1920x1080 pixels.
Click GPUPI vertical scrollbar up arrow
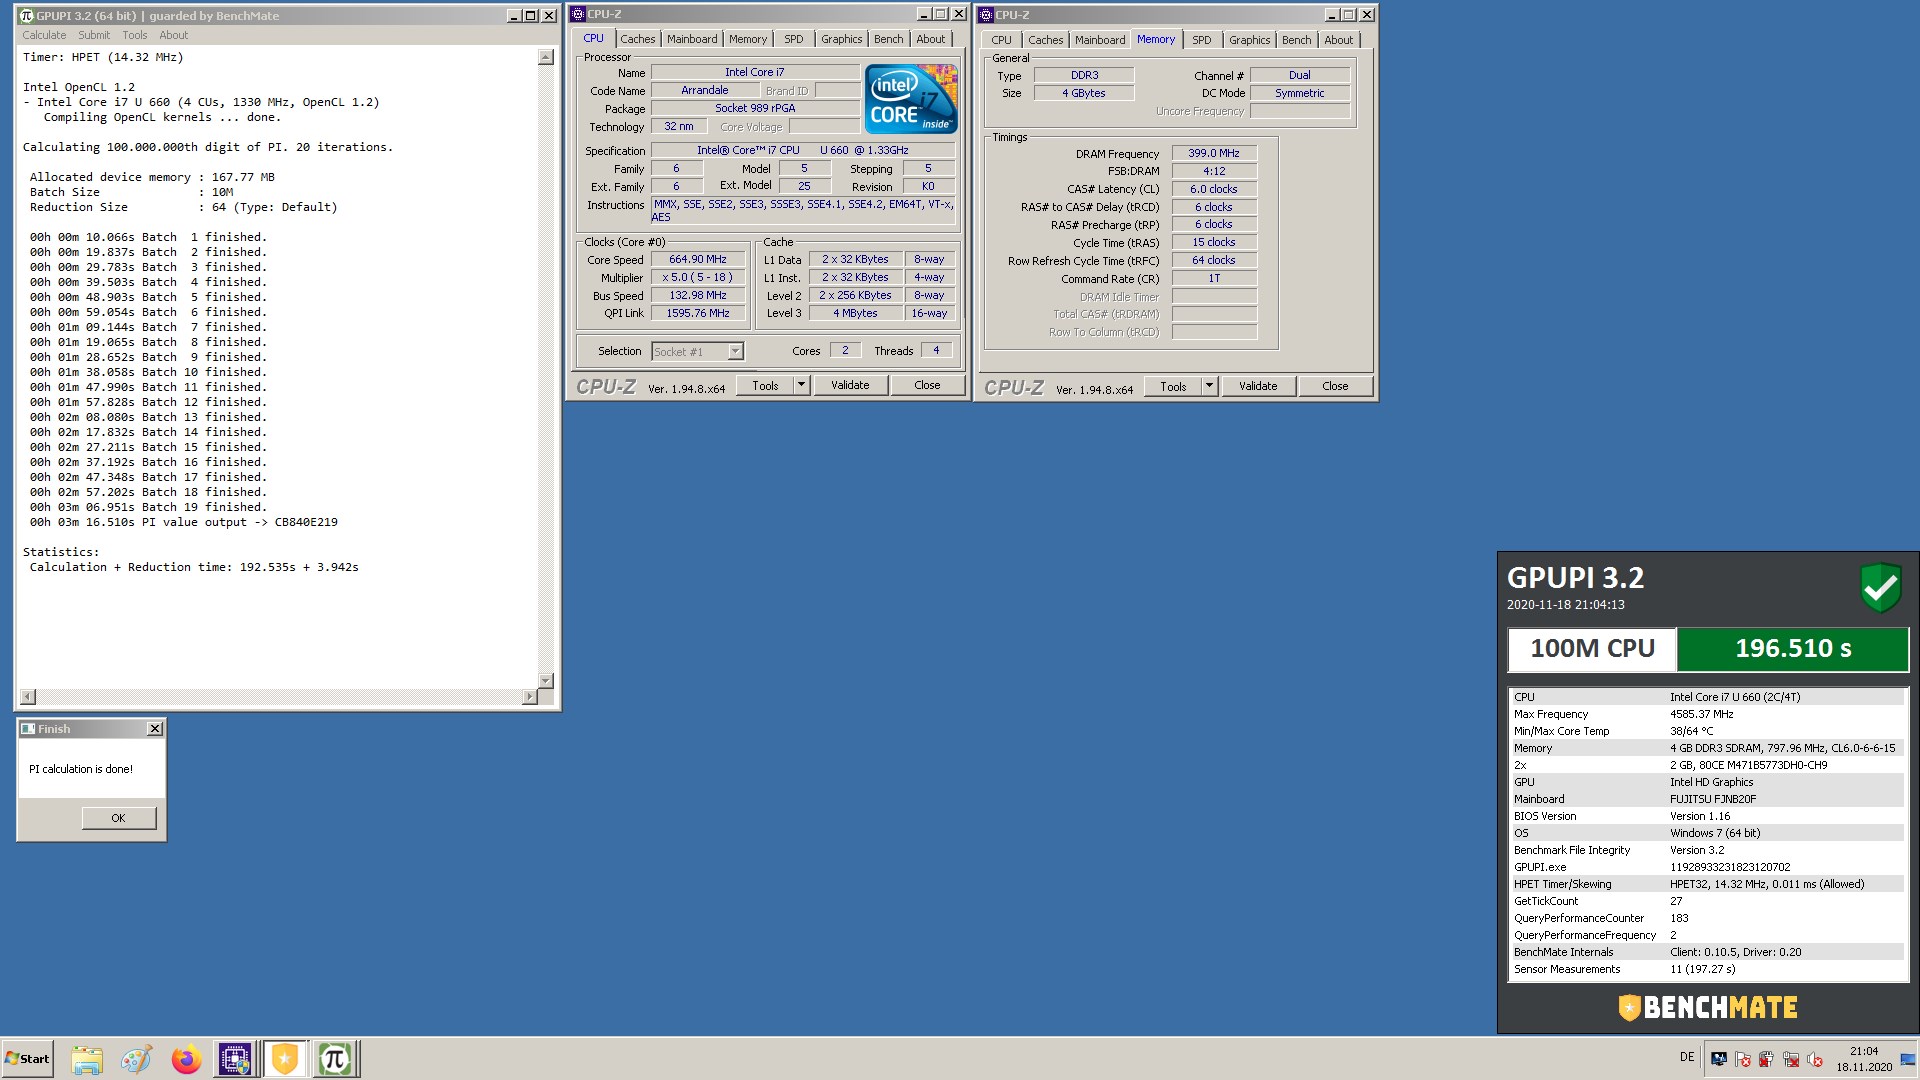pyautogui.click(x=546, y=58)
